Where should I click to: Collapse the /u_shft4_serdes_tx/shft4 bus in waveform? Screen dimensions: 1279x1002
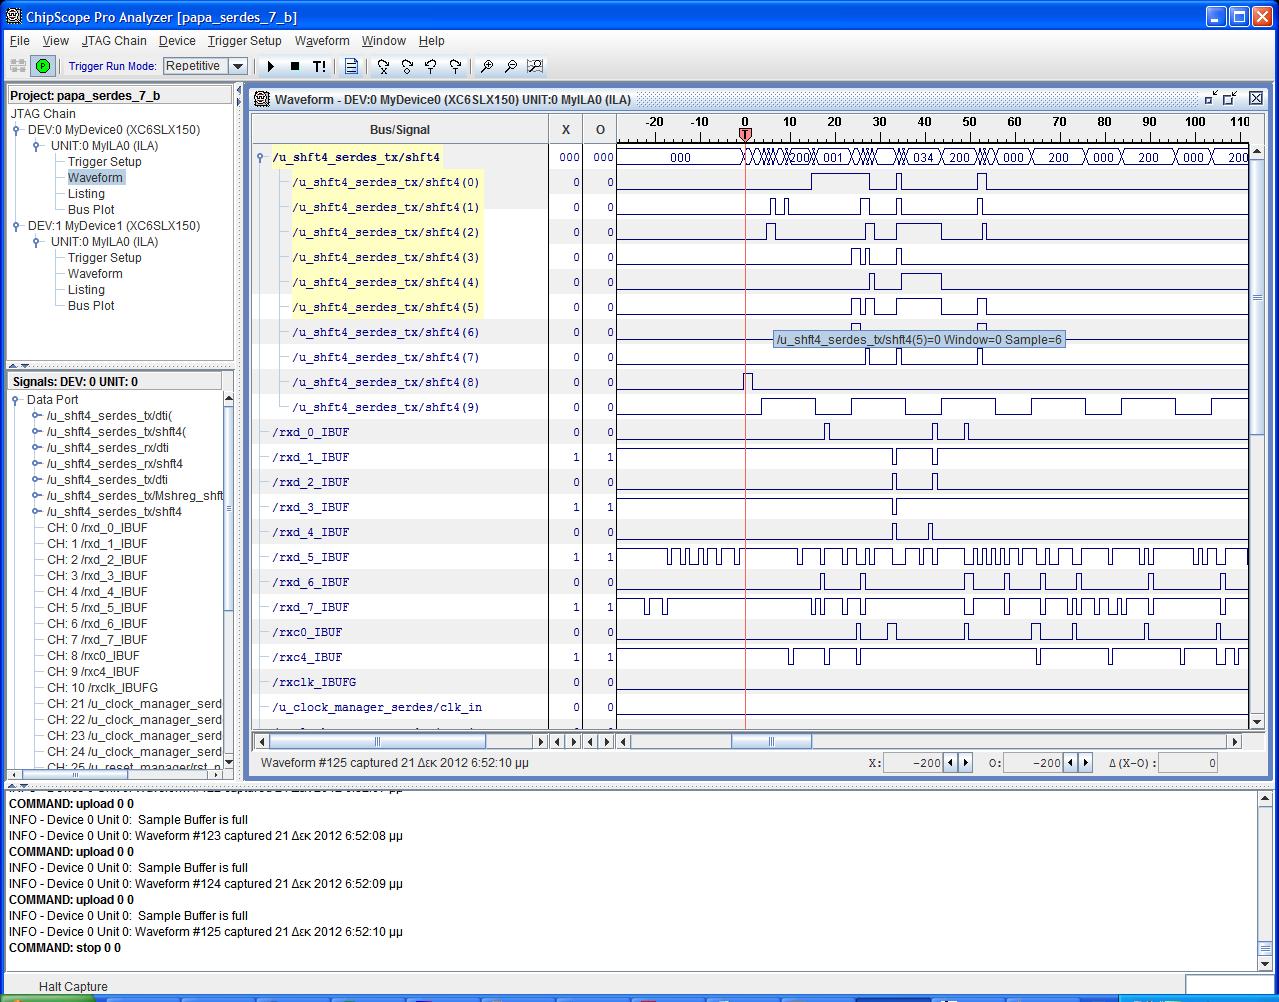[260, 158]
